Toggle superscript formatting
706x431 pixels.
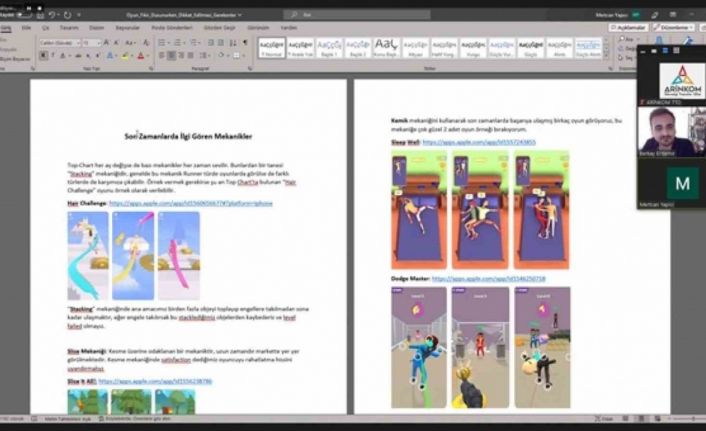pos(97,55)
